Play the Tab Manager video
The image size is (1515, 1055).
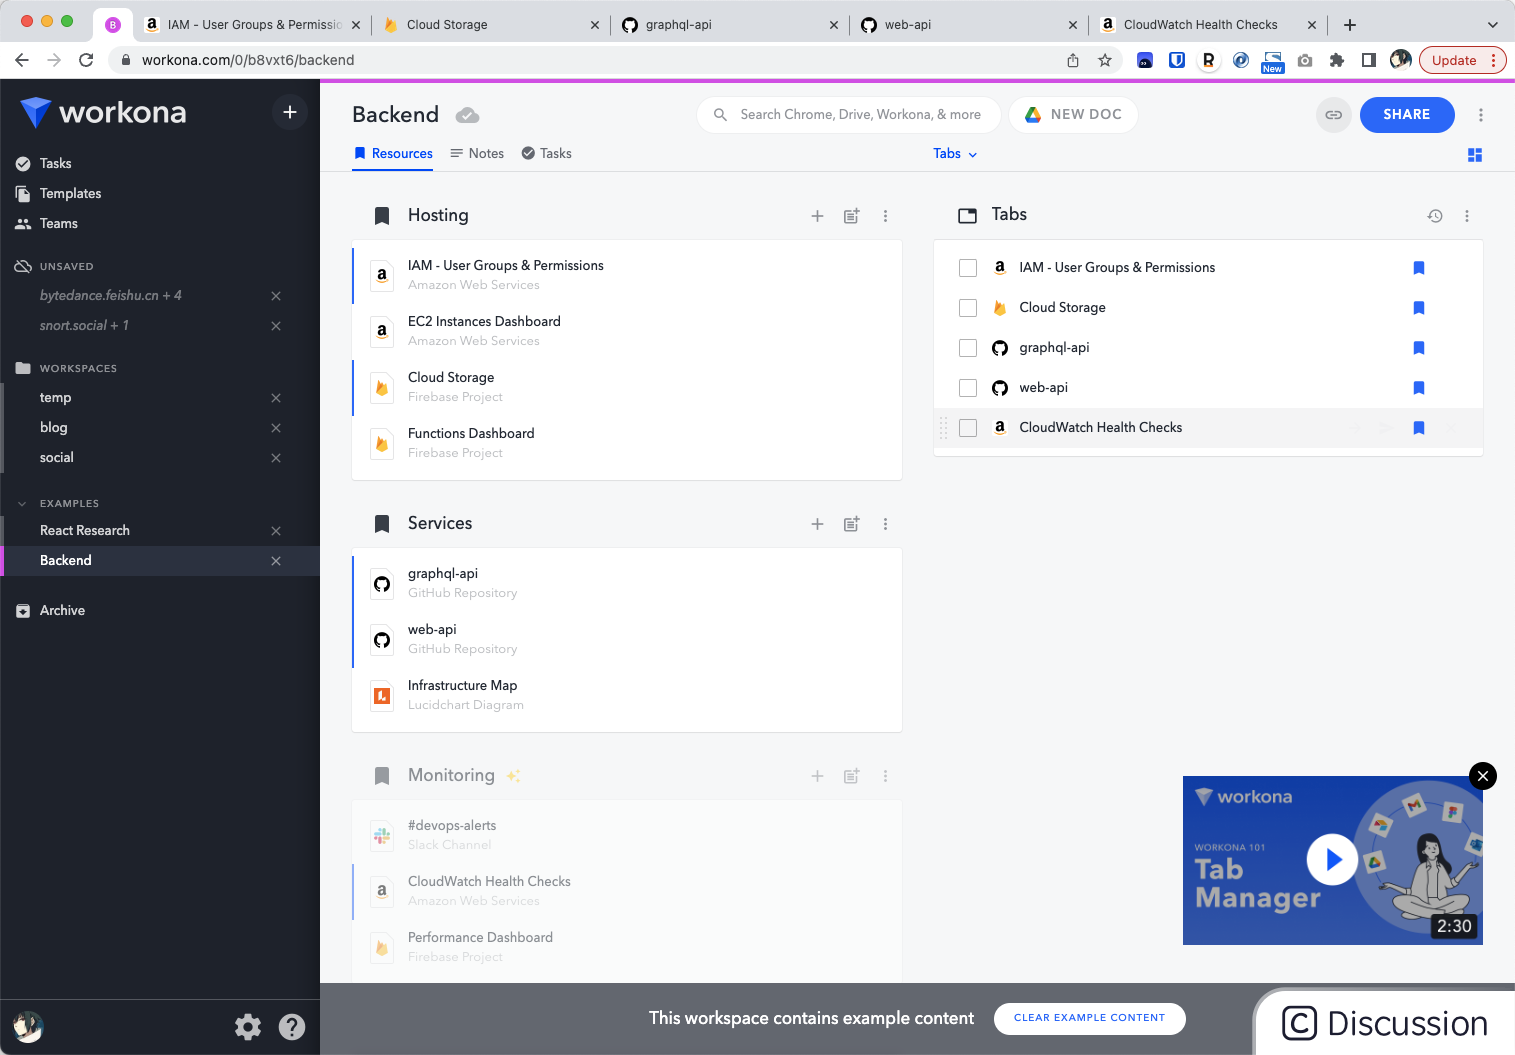(x=1332, y=859)
